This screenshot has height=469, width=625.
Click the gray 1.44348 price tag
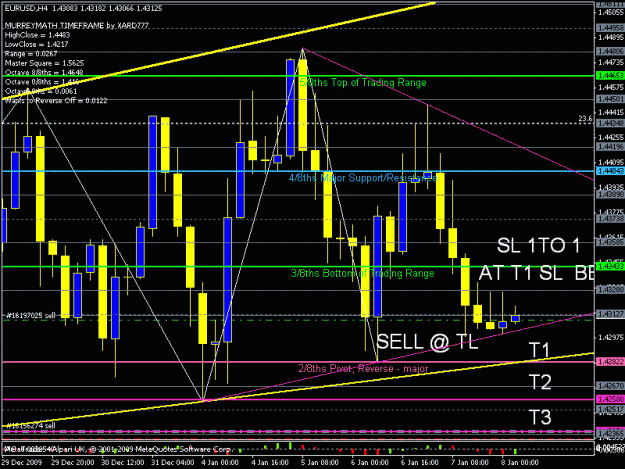coord(610,123)
